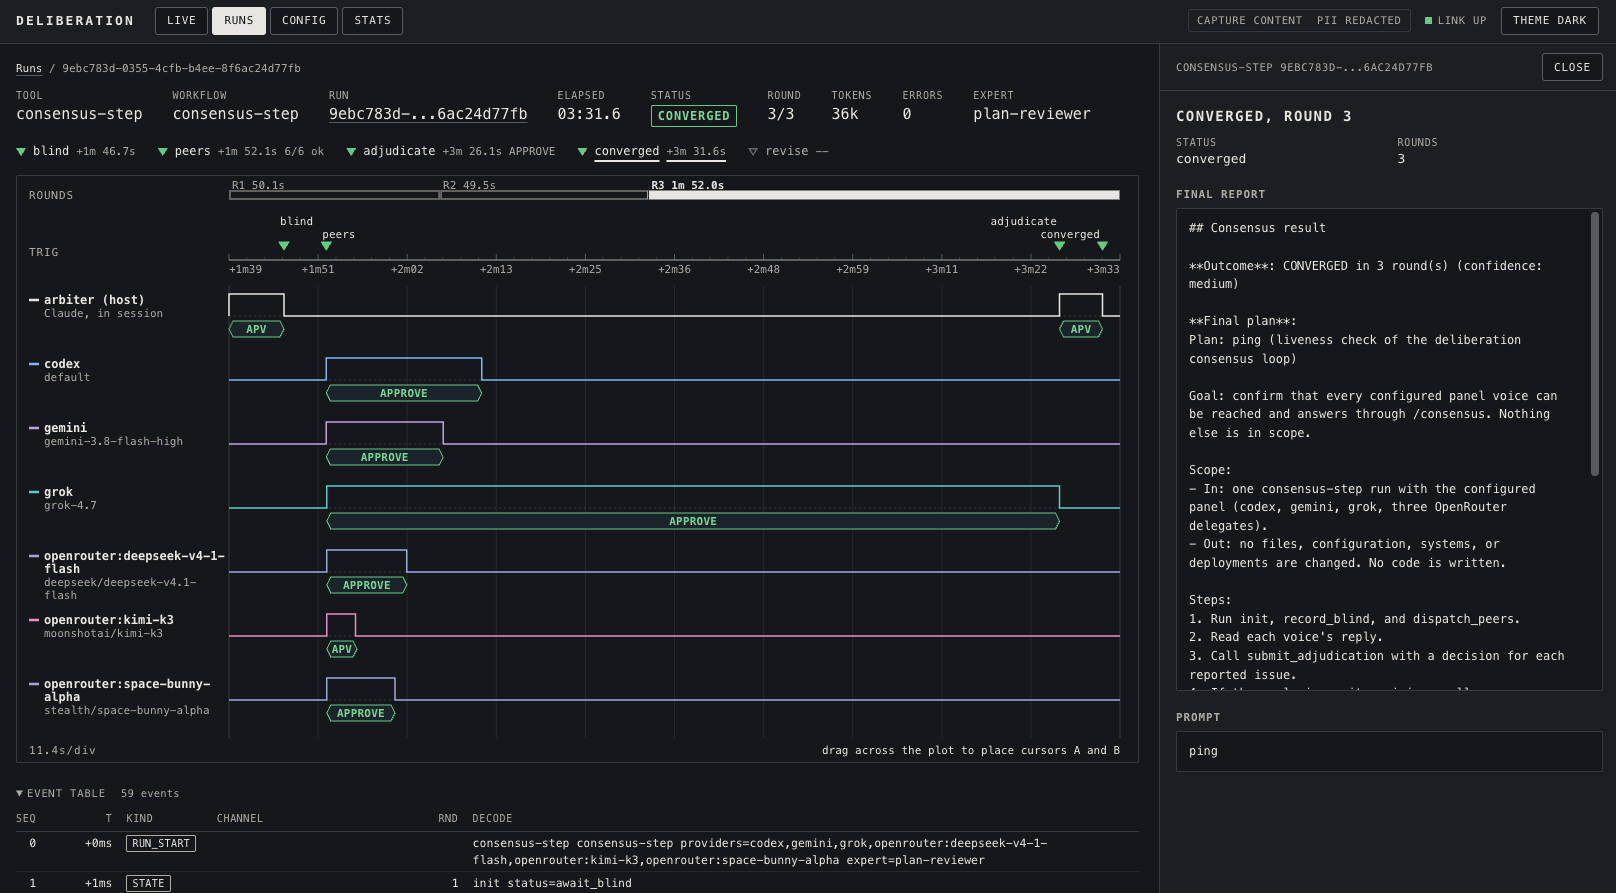The height and width of the screenshot is (893, 1616).
Task: Select the blind stage triangle marker
Action: tap(21, 152)
